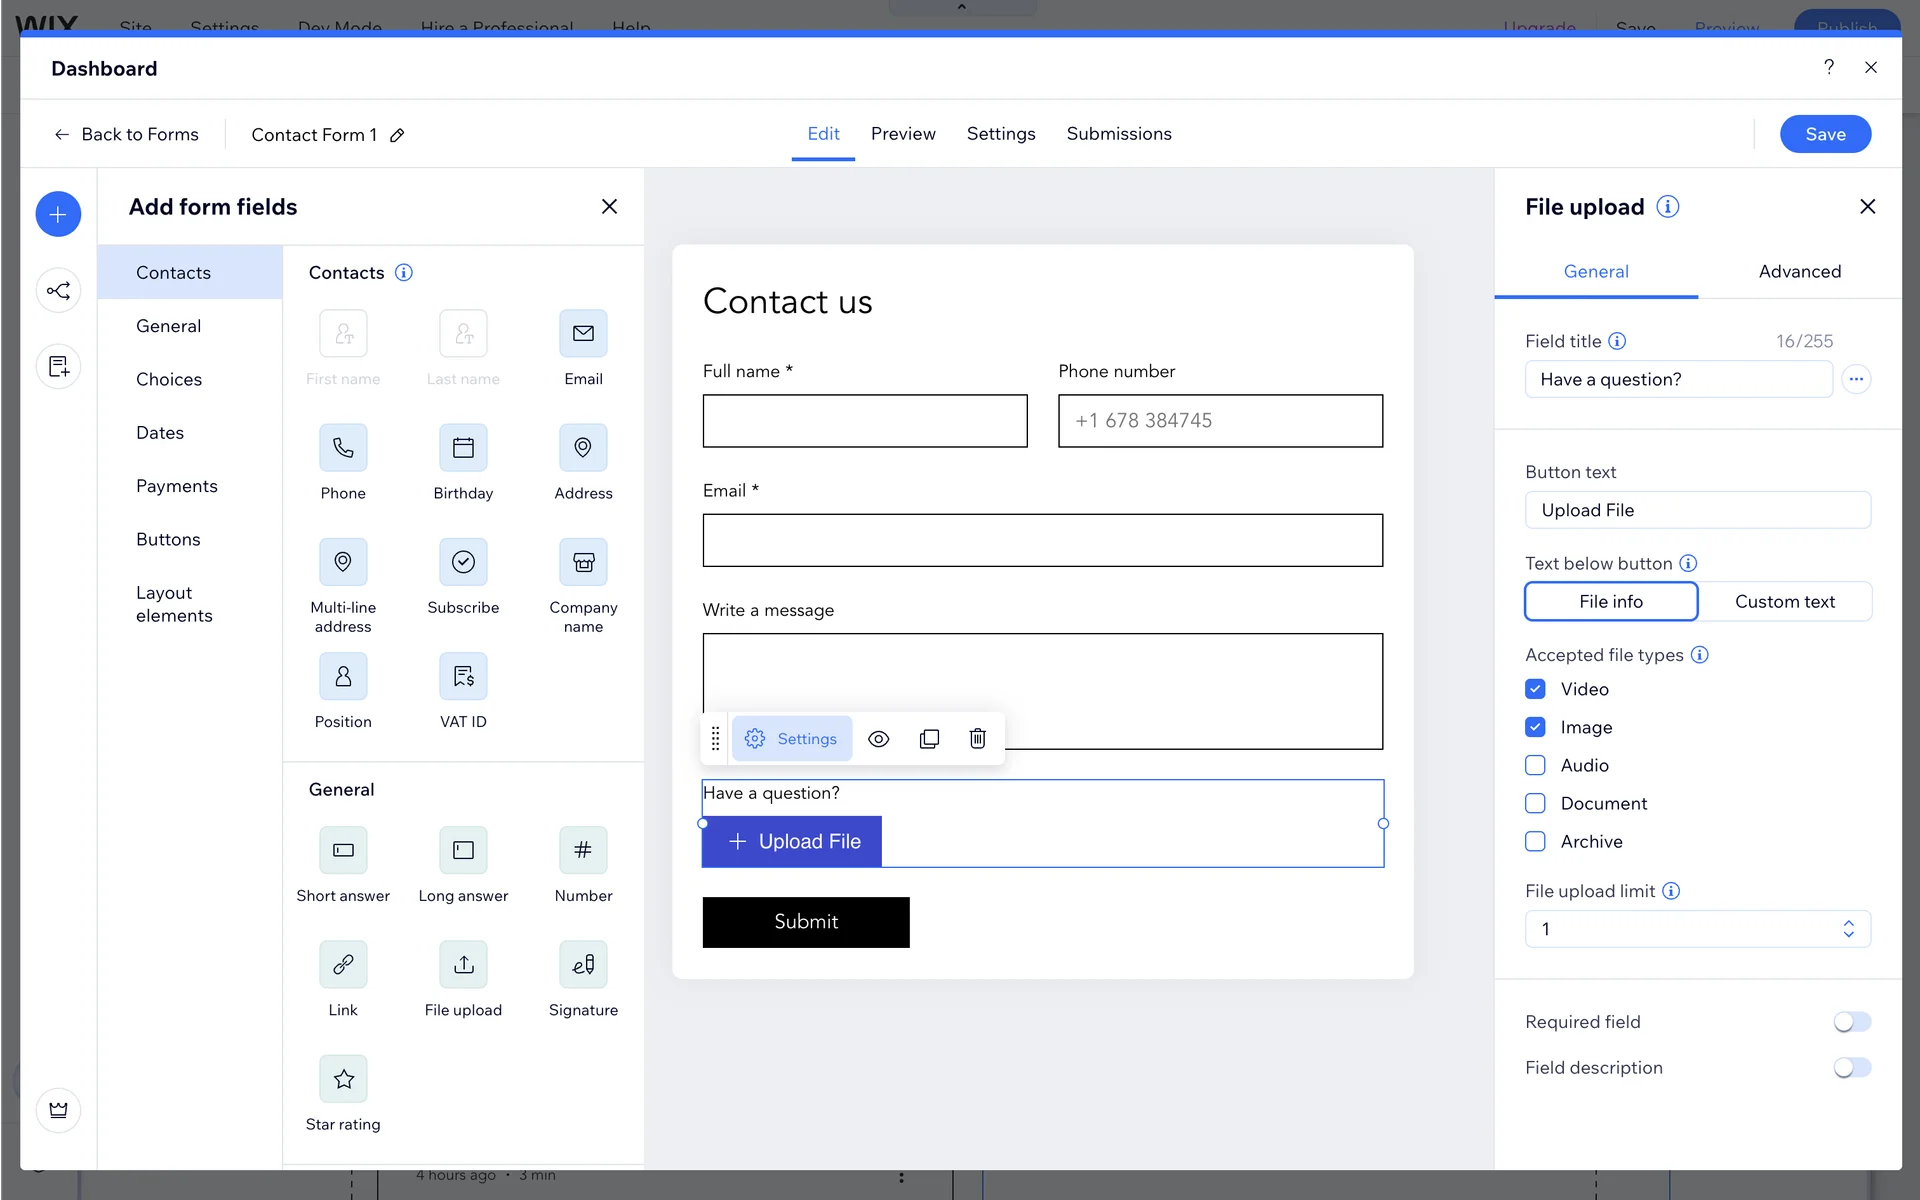Uncheck the Video file type
The image size is (1920, 1200).
coord(1535,689)
